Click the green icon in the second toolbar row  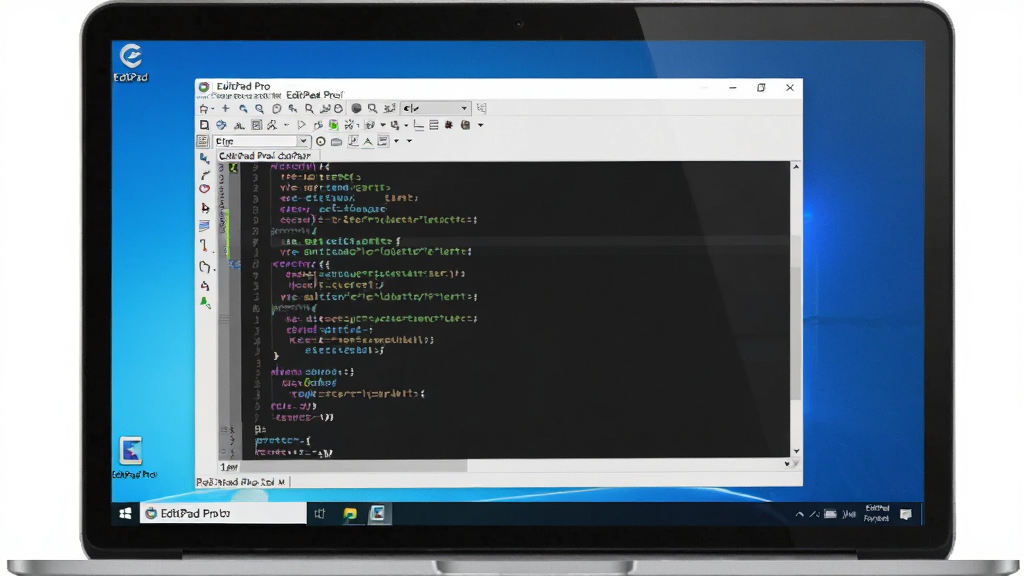coord(334,125)
